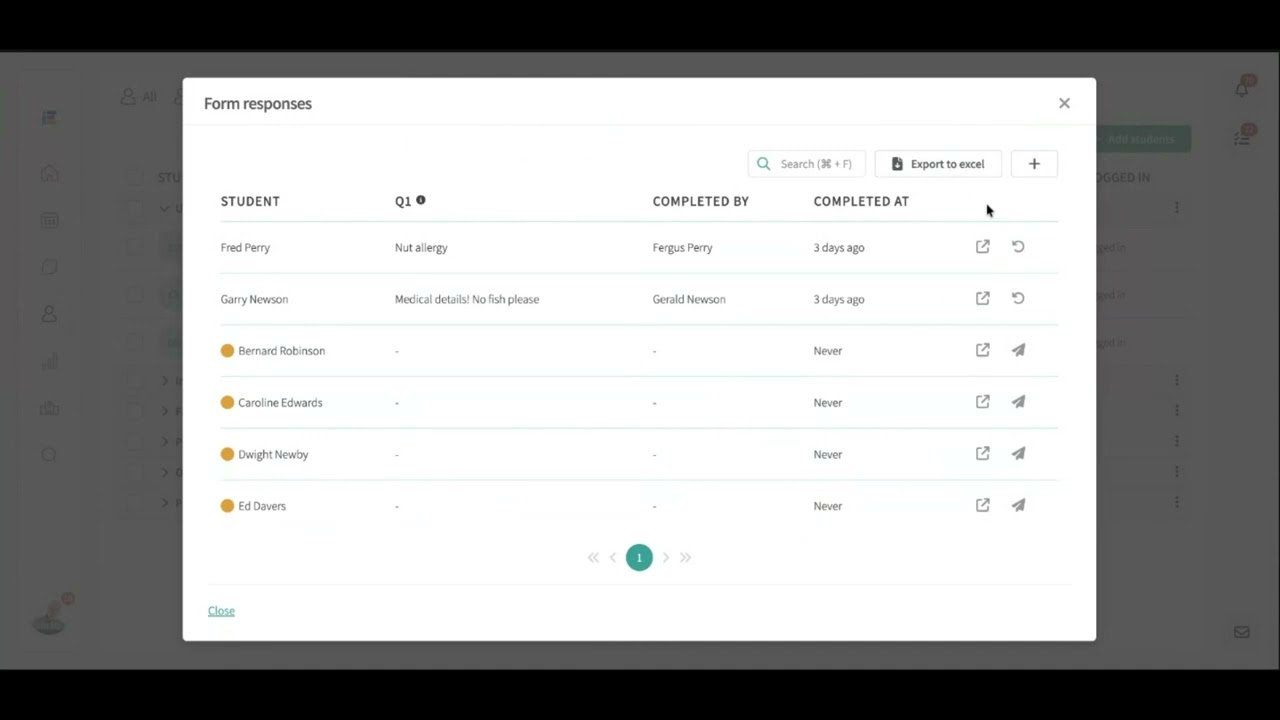1280x720 pixels.
Task: Click Add students button in background page
Action: pyautogui.click(x=1143, y=139)
